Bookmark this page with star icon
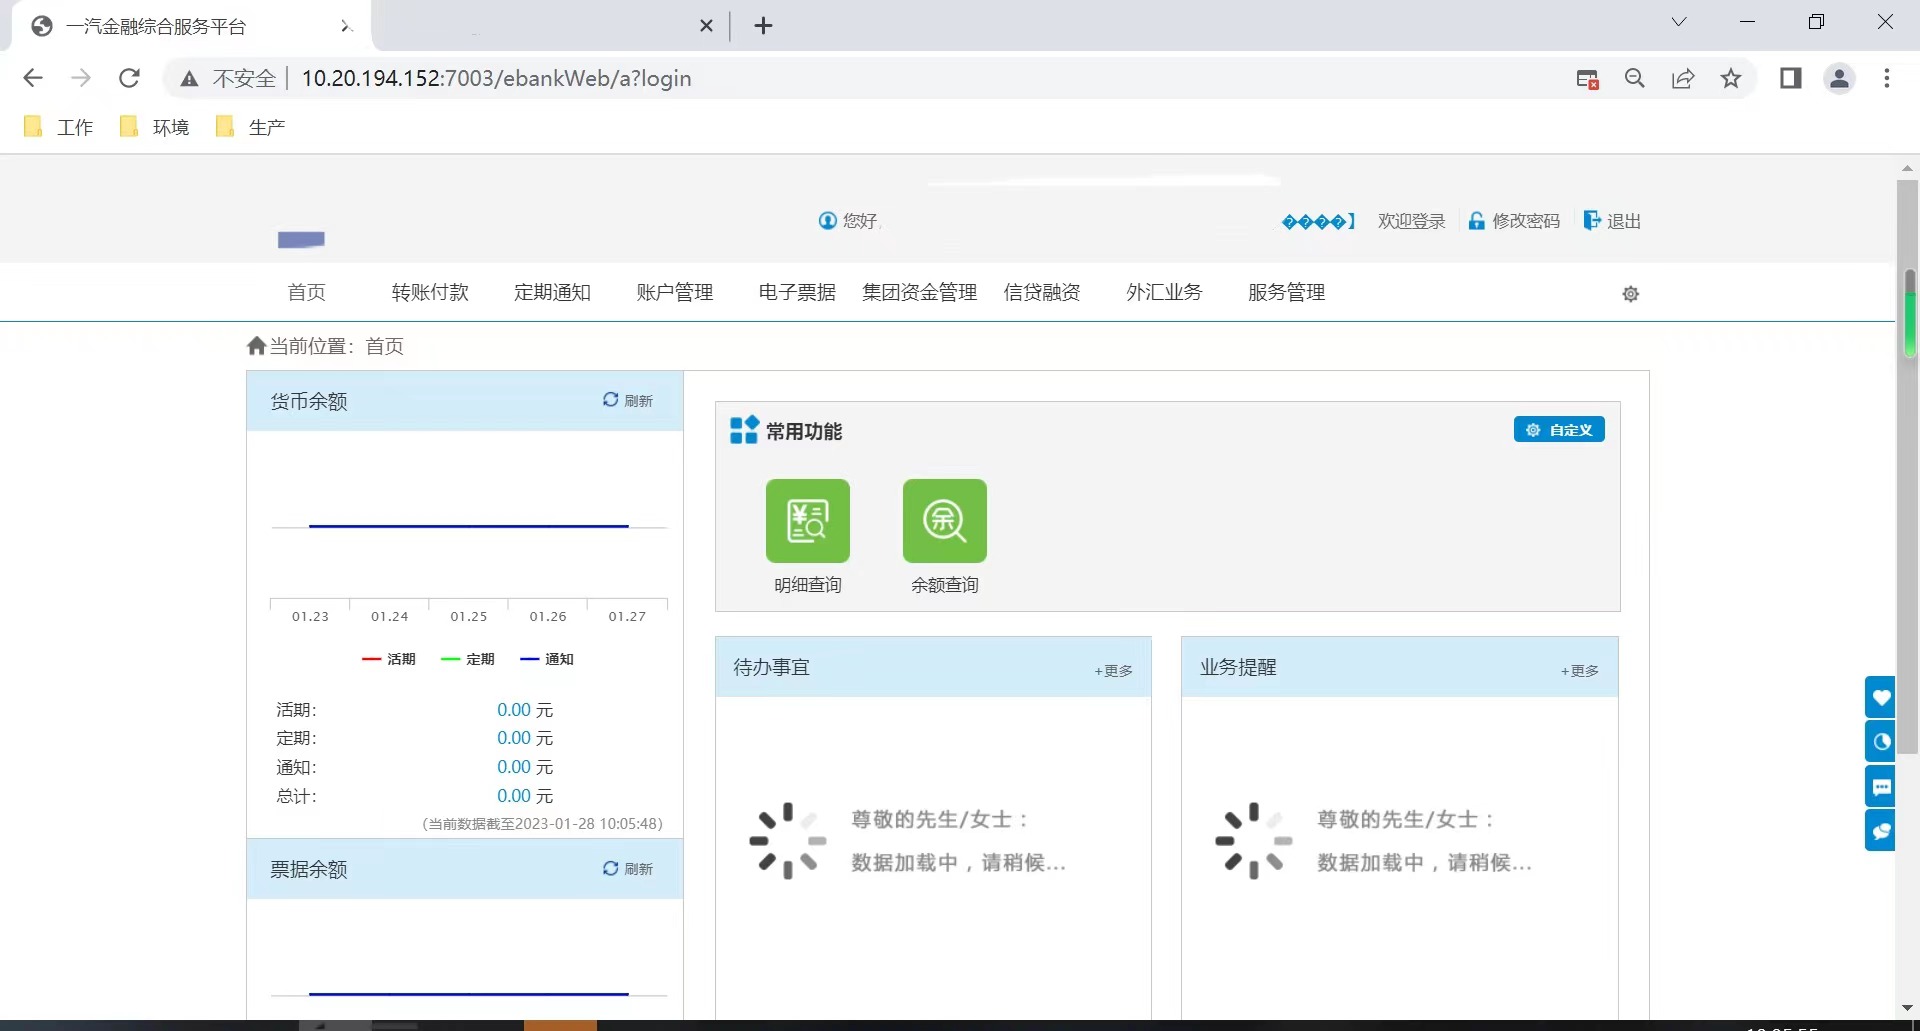 pos(1731,78)
